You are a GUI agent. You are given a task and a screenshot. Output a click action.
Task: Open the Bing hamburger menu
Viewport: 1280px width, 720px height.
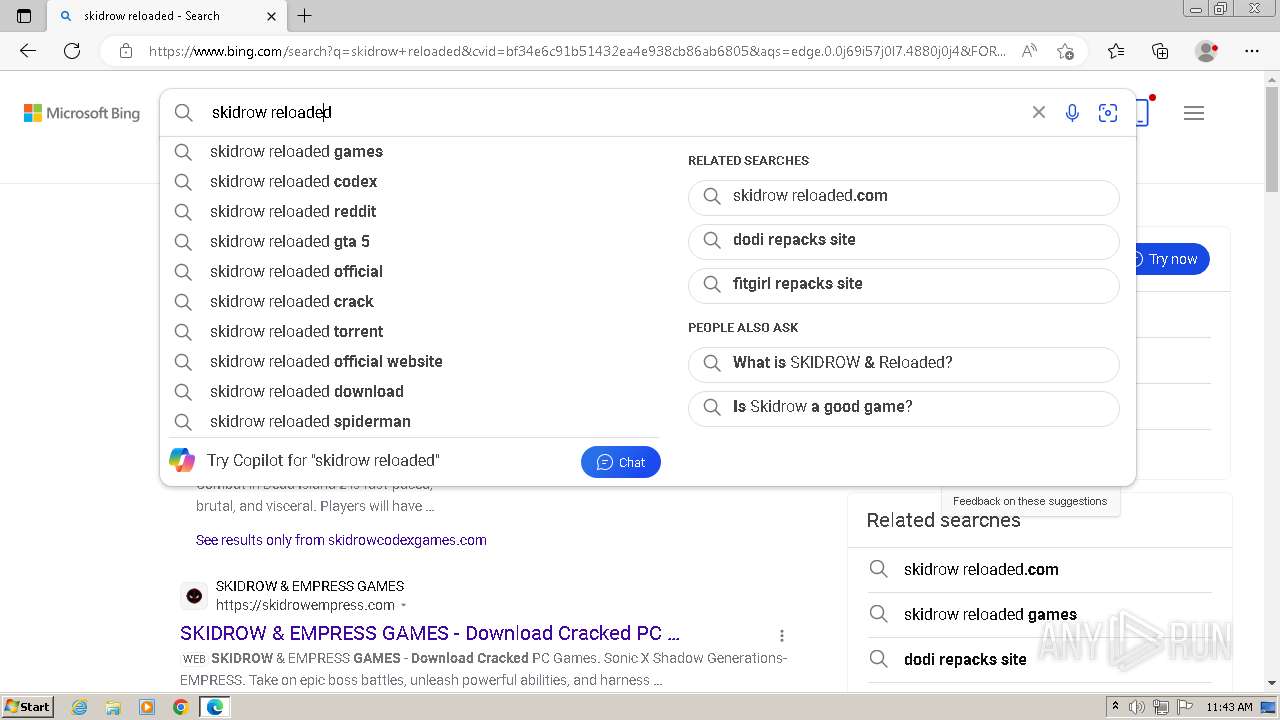point(1194,113)
